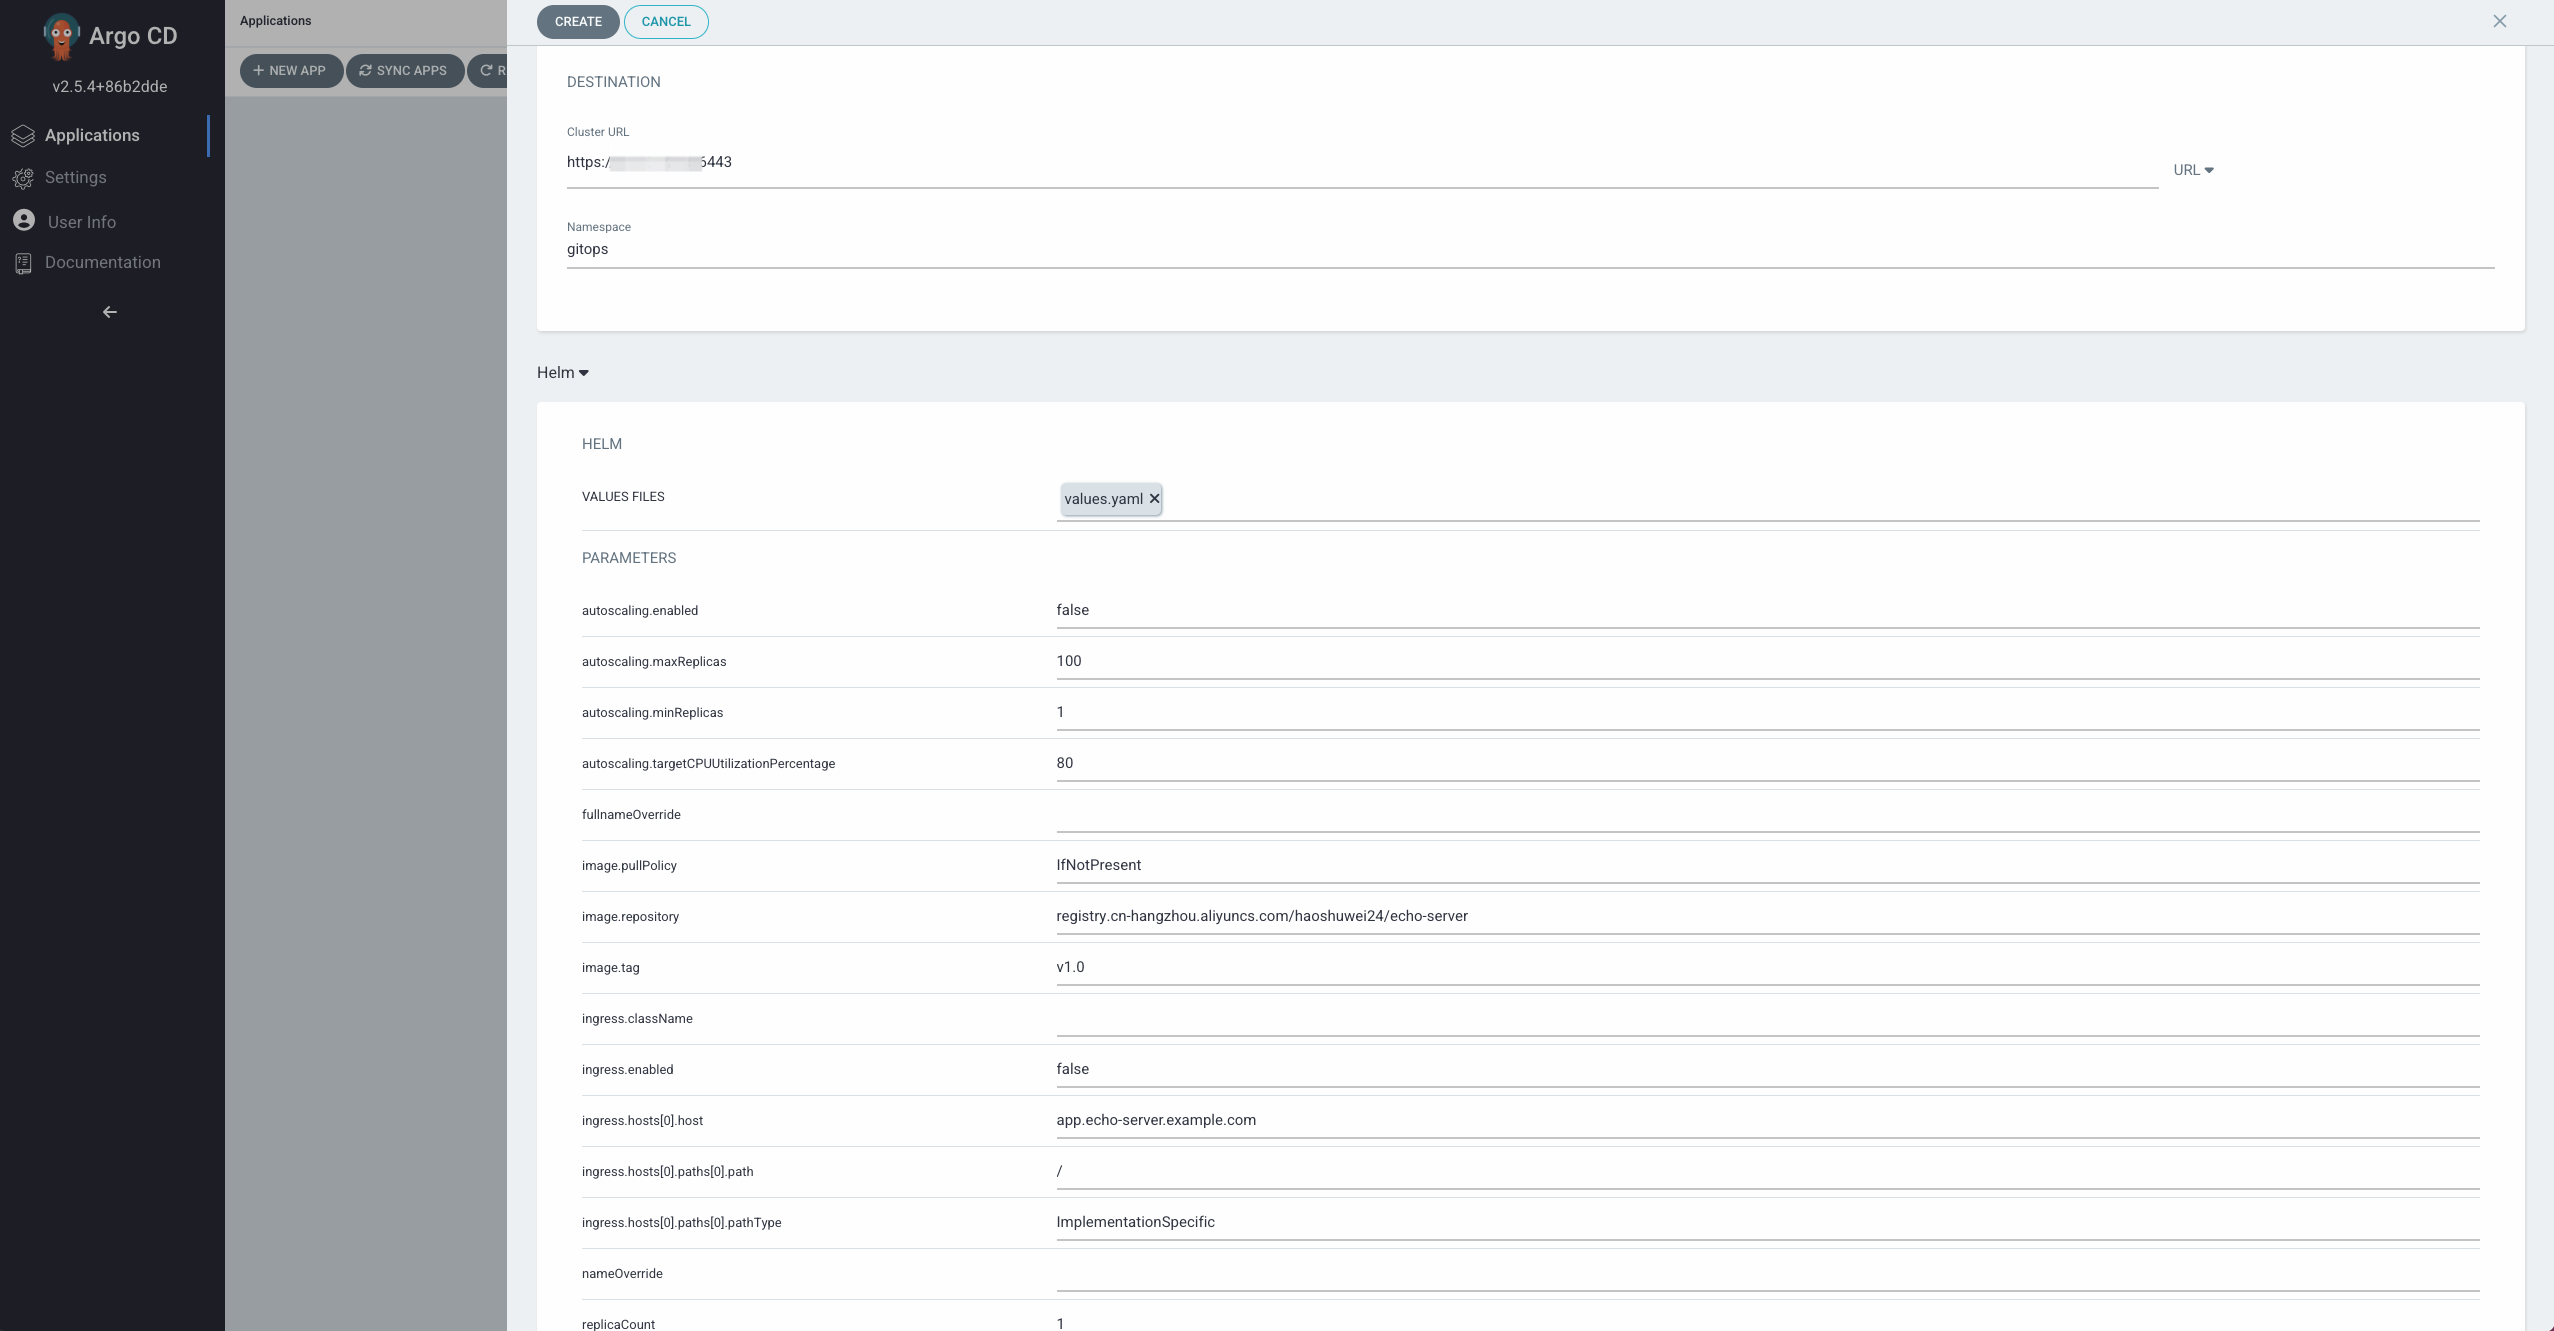Click the Settings gears icon
This screenshot has height=1331, width=2554.
point(23,178)
